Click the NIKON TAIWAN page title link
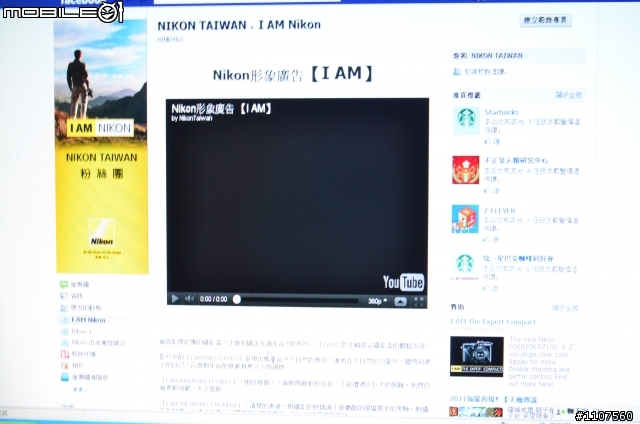This screenshot has height=424, width=640. coord(202,26)
